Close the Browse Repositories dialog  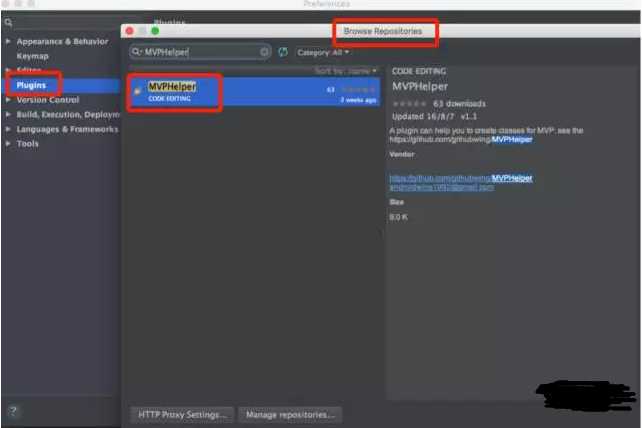130,31
